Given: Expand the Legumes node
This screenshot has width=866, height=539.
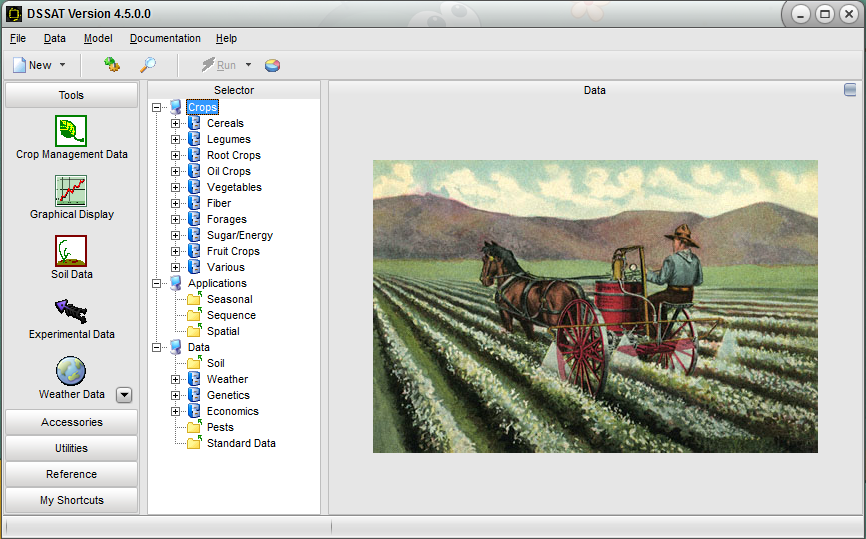Looking at the screenshot, I should click(x=175, y=139).
